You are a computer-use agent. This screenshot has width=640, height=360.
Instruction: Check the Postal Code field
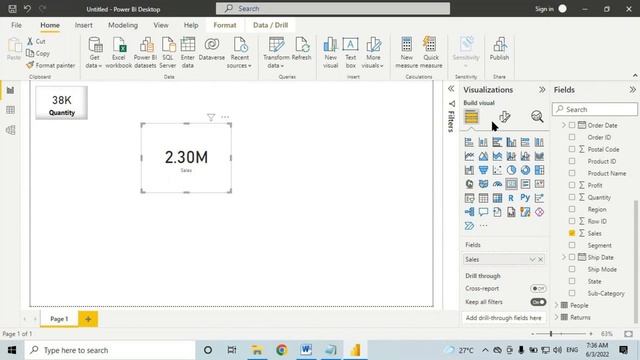point(572,149)
